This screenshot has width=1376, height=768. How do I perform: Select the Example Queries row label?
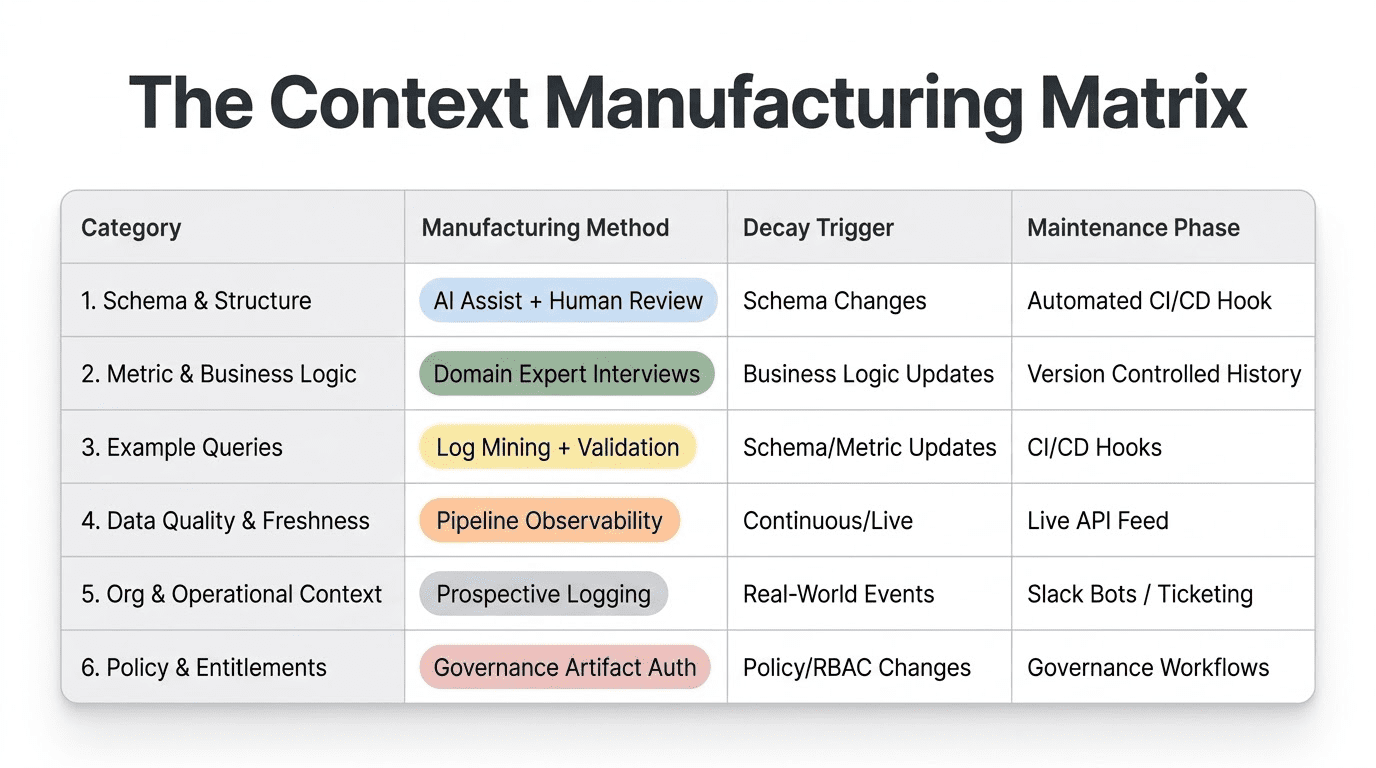(x=182, y=447)
